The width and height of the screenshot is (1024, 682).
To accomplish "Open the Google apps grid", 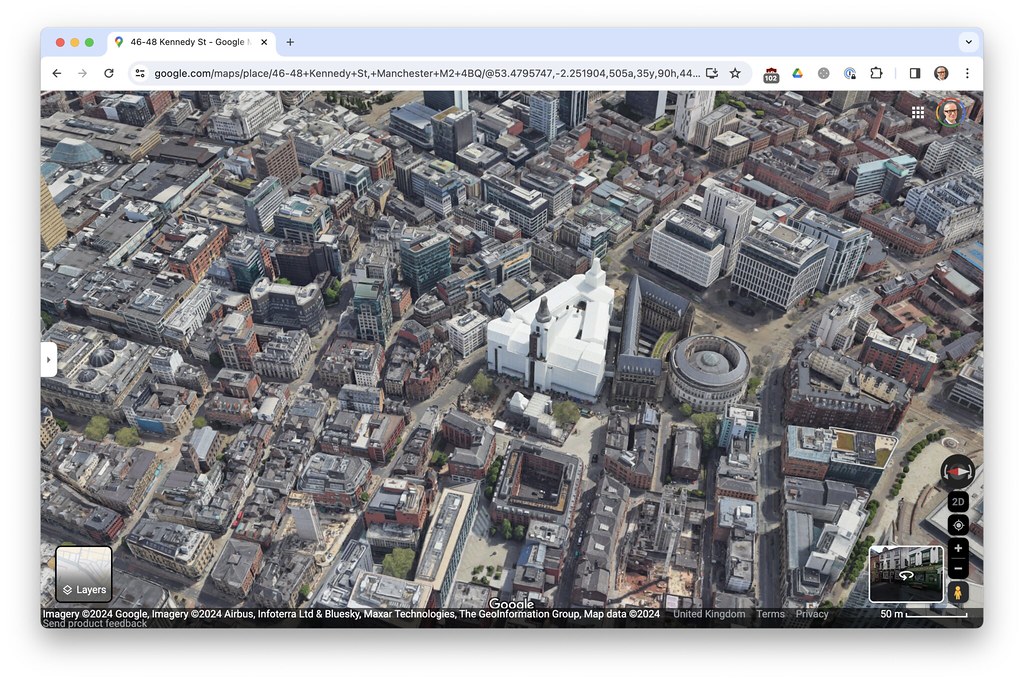I will (x=918, y=112).
